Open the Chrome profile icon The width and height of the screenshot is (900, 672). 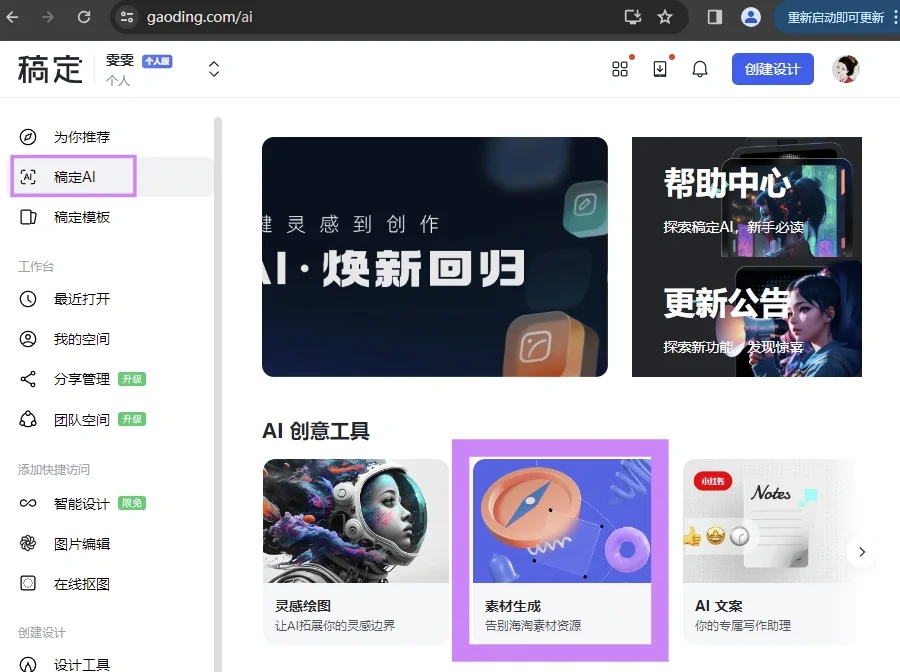750,17
